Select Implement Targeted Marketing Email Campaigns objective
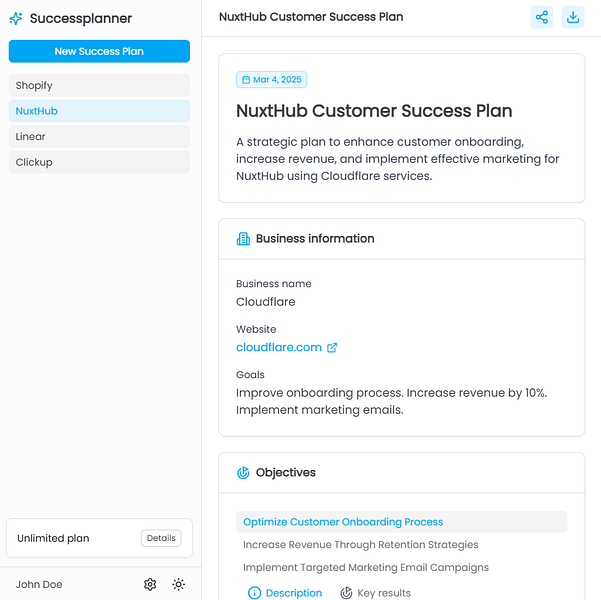The width and height of the screenshot is (601, 600). pos(366,567)
